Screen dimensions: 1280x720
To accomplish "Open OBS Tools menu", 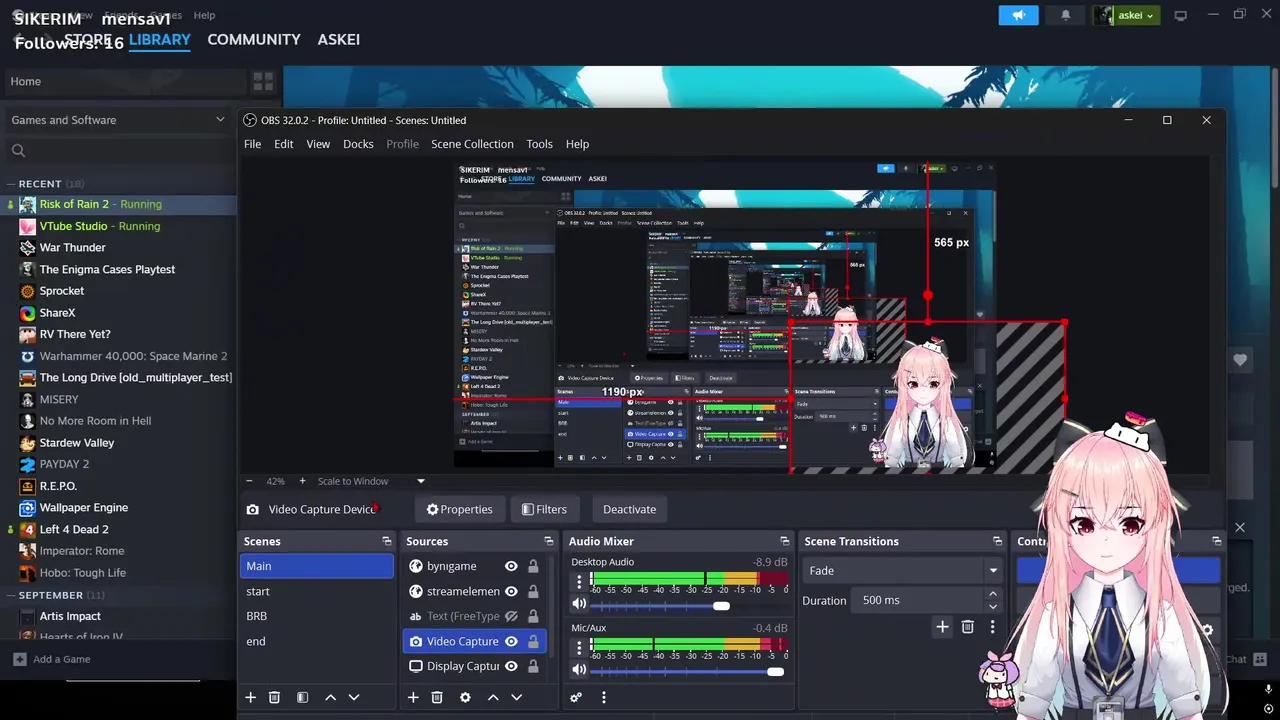I will tap(539, 144).
